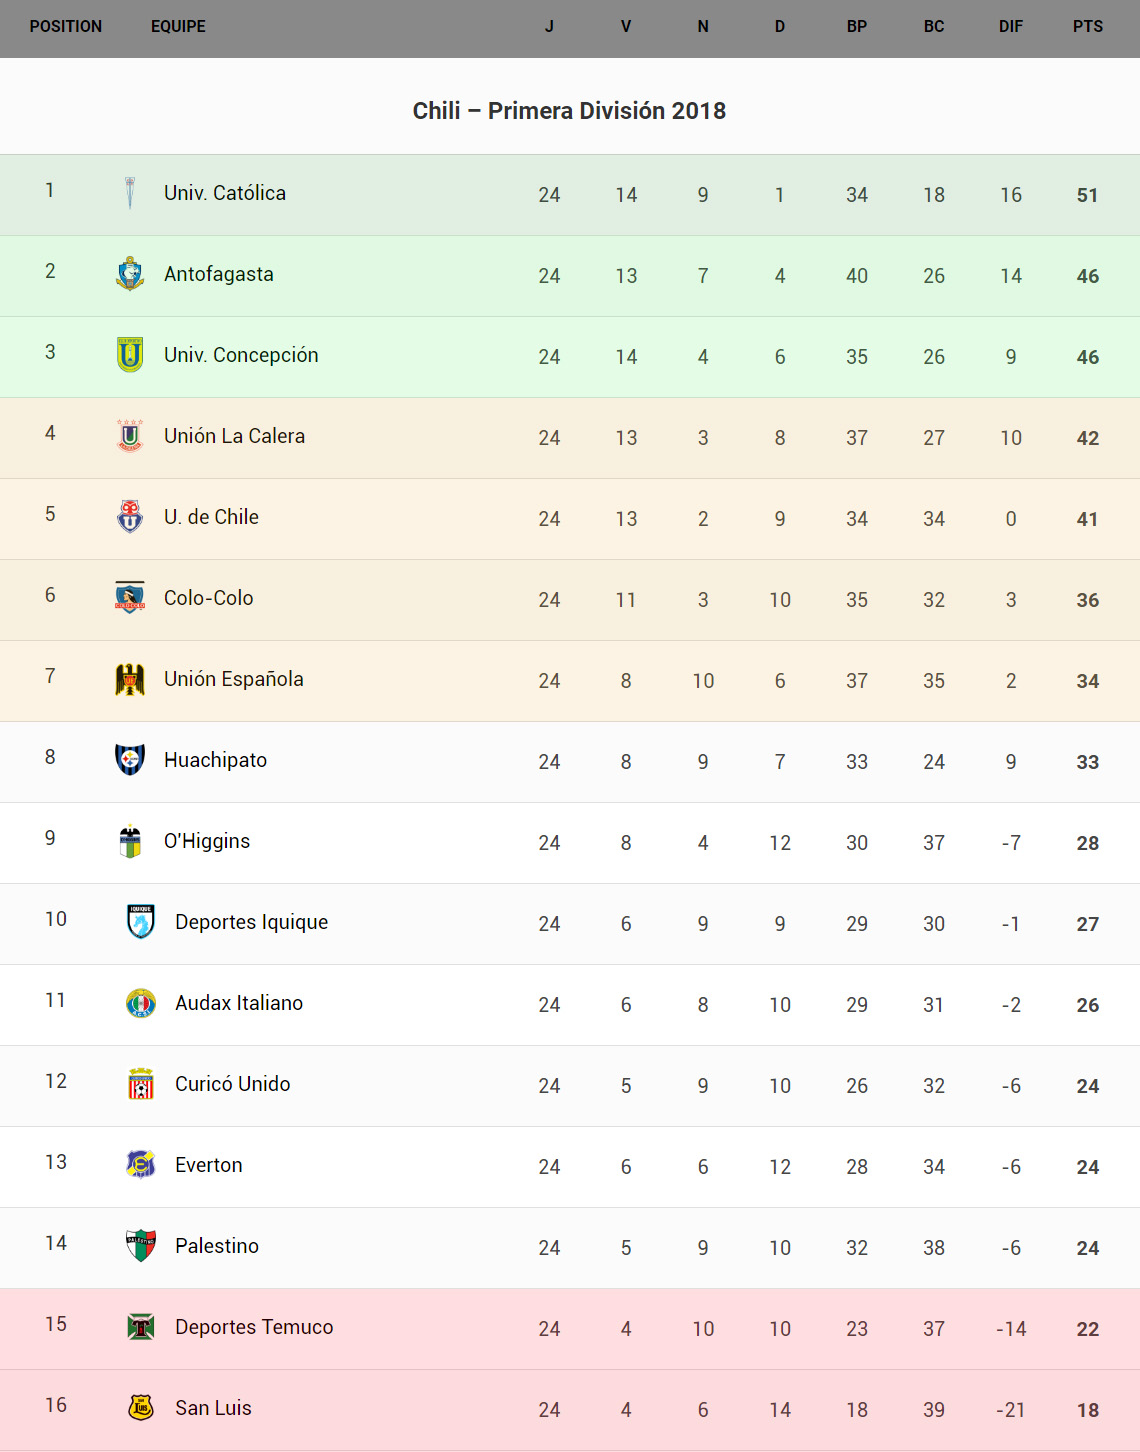The height and width of the screenshot is (1452, 1140).
Task: Click the Unión La Calera badge
Action: tap(130, 436)
